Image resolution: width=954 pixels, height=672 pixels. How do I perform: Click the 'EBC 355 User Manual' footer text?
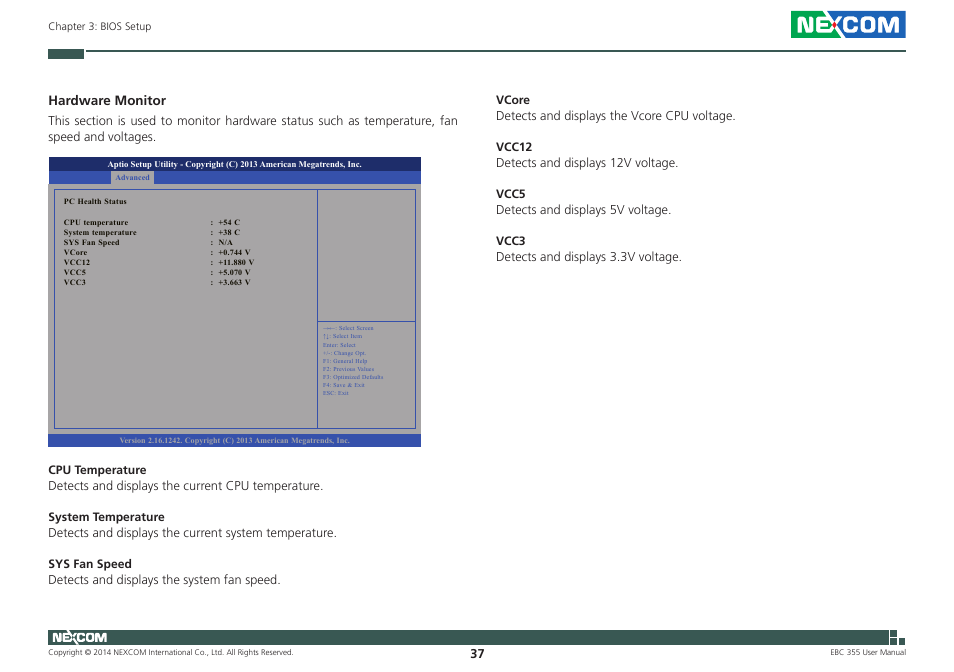(868, 653)
